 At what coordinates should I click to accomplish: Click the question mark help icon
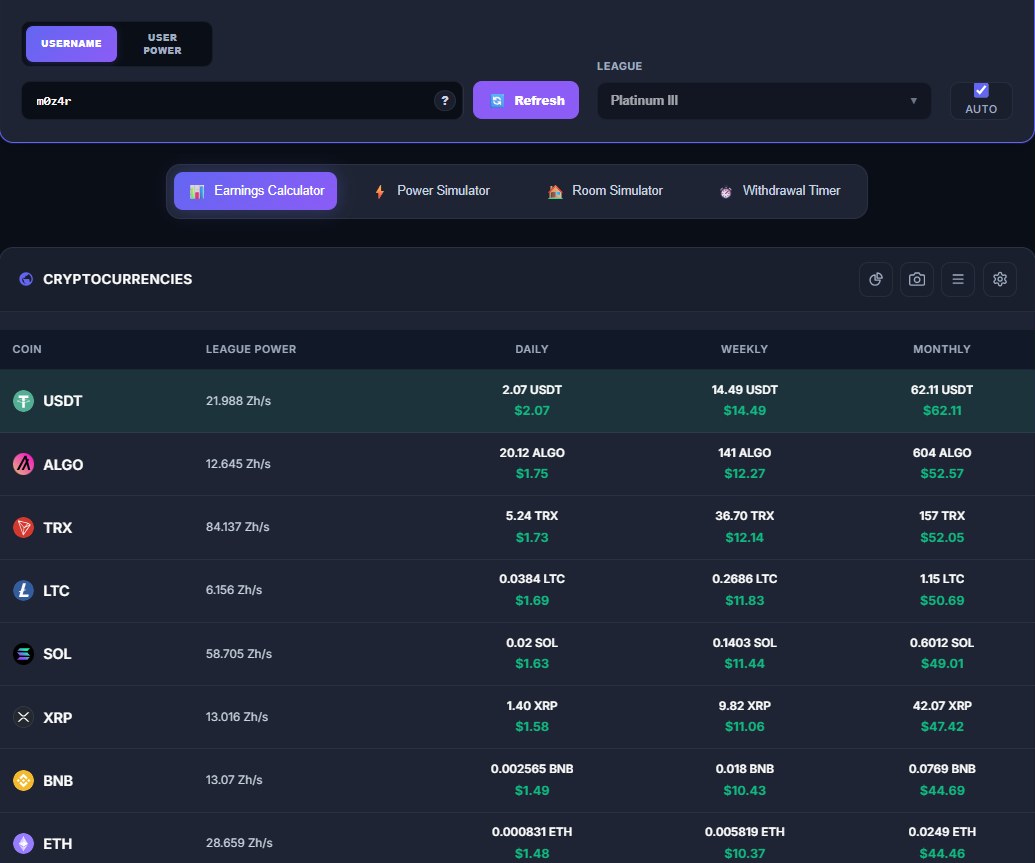[x=445, y=100]
